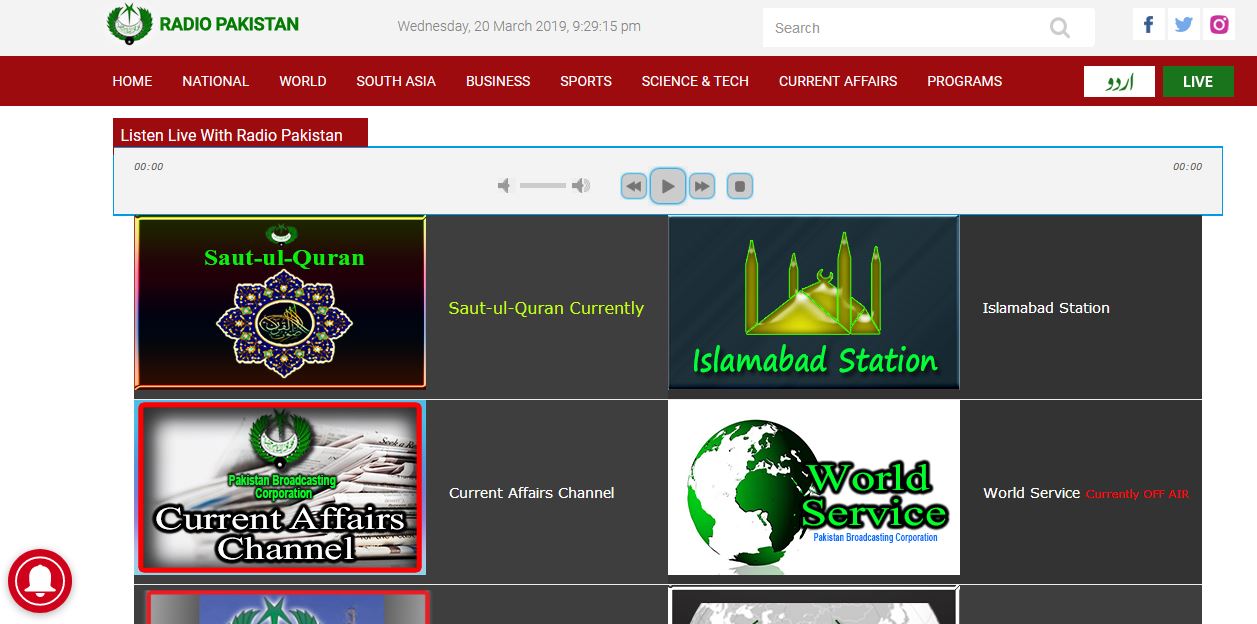Screen dimensions: 1257x624
Task: Adjust the volume slider track
Action: [542, 186]
